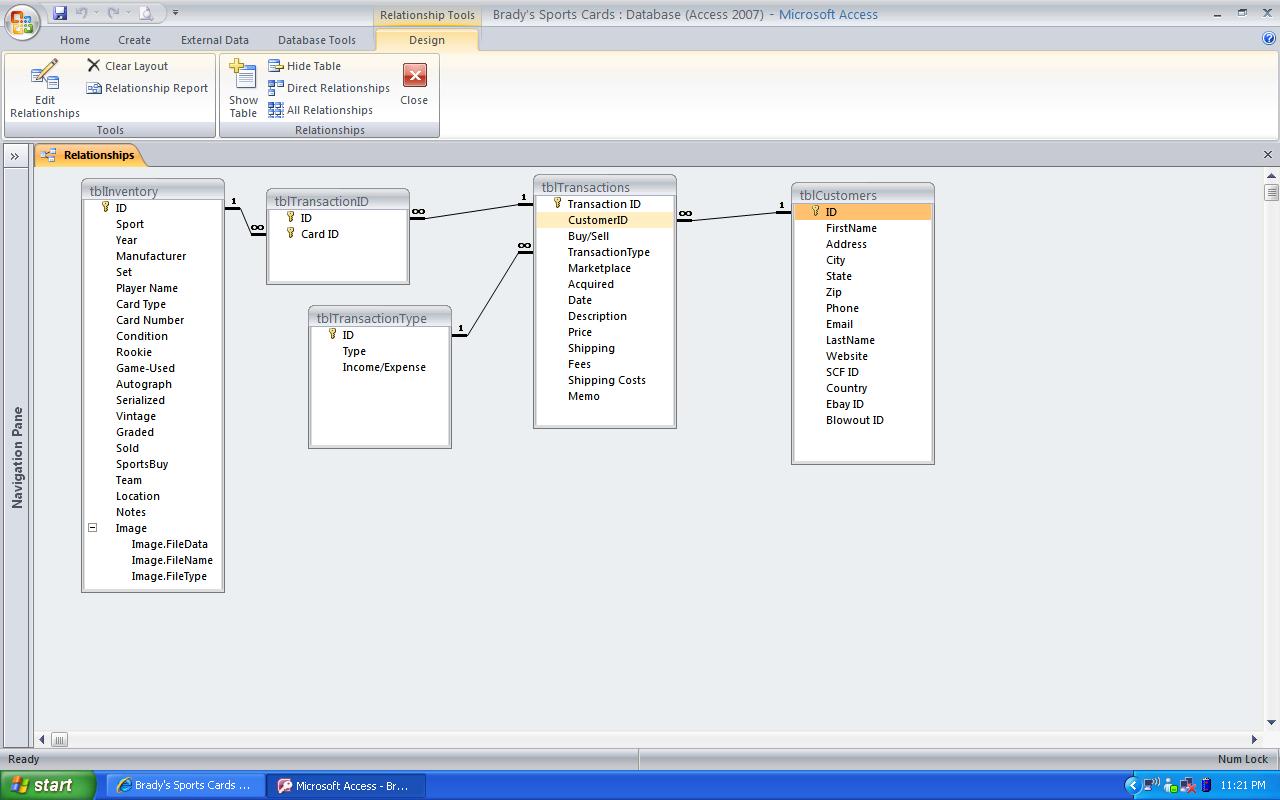Switch to the Home ribbon tab
Viewport: 1280px width, 800px height.
click(75, 40)
